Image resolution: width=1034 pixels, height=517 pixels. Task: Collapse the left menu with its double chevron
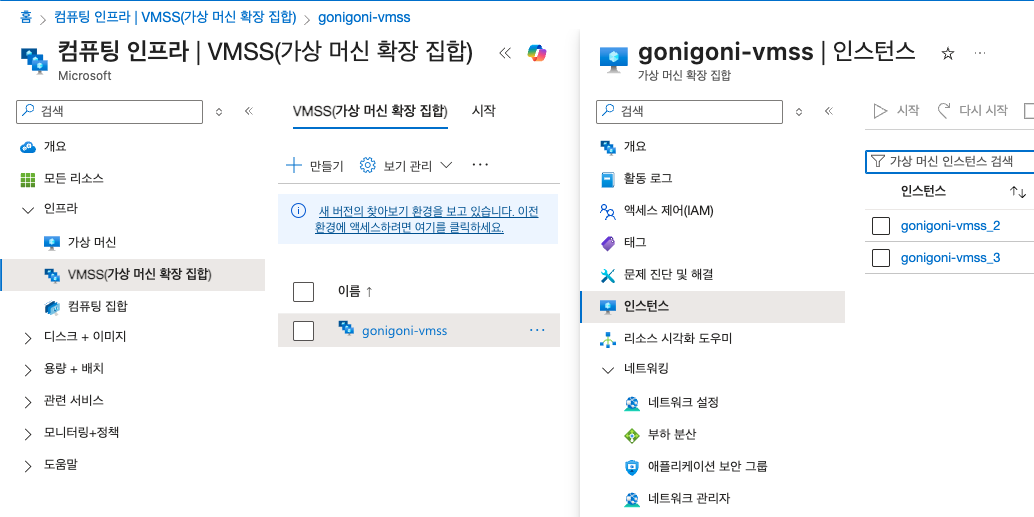tap(249, 111)
